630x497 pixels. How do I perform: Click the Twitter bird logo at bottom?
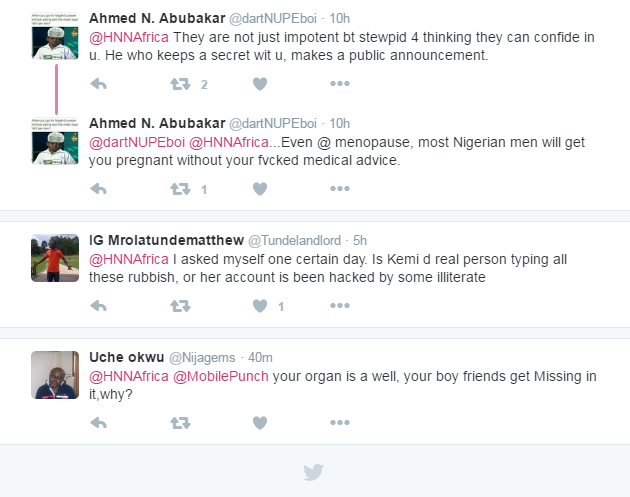314,472
